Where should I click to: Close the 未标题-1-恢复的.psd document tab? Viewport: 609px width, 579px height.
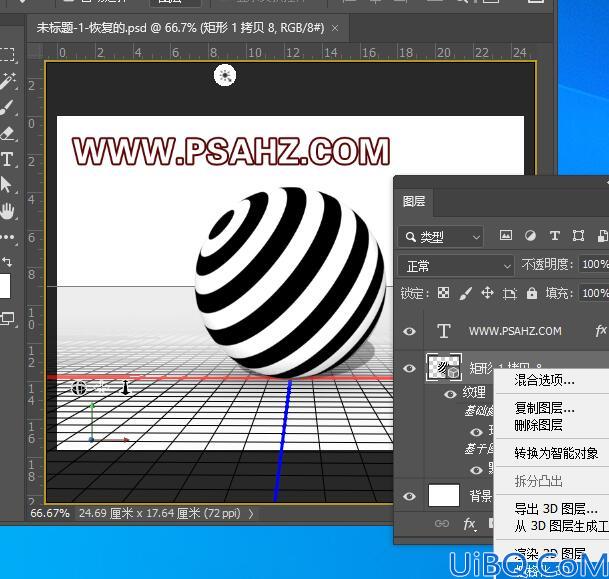click(335, 28)
